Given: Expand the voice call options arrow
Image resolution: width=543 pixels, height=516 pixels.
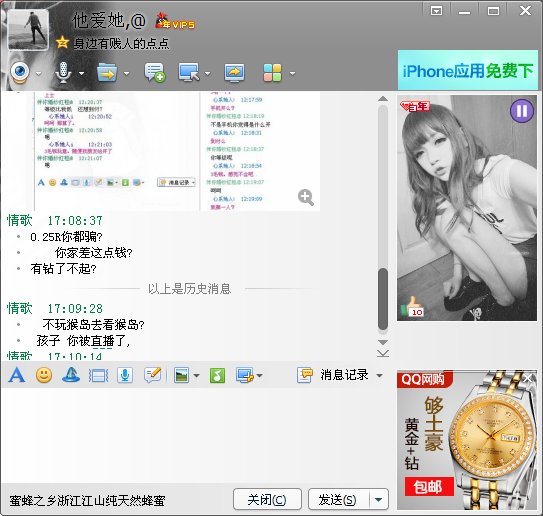Looking at the screenshot, I should pos(81,73).
